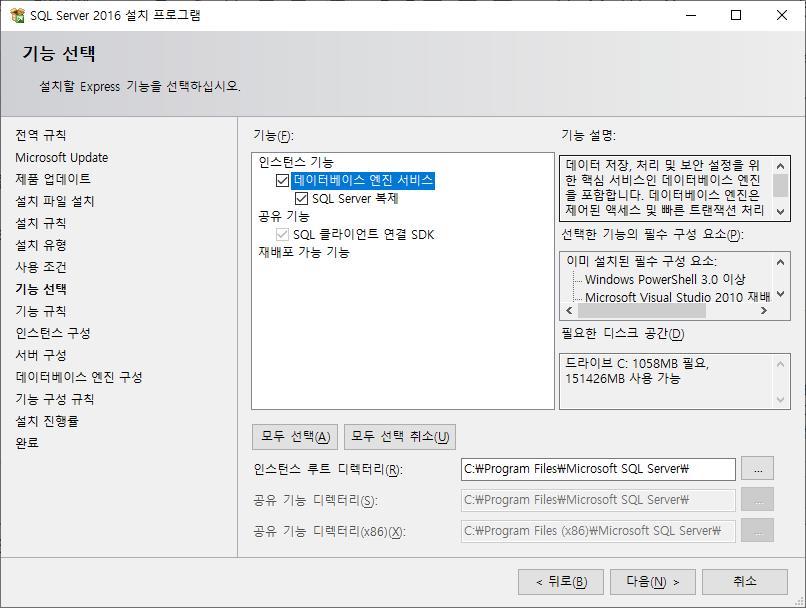Image resolution: width=806 pixels, height=608 pixels.
Task: Uncheck the SQL Server 복제 checkbox
Action: click(301, 198)
